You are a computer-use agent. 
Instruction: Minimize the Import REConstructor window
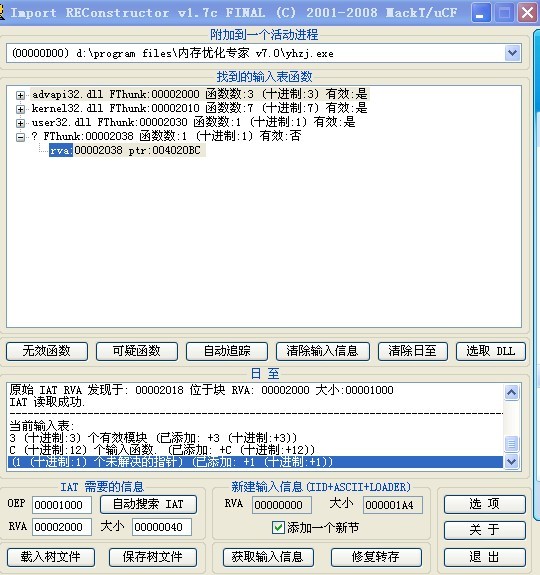(x=481, y=13)
